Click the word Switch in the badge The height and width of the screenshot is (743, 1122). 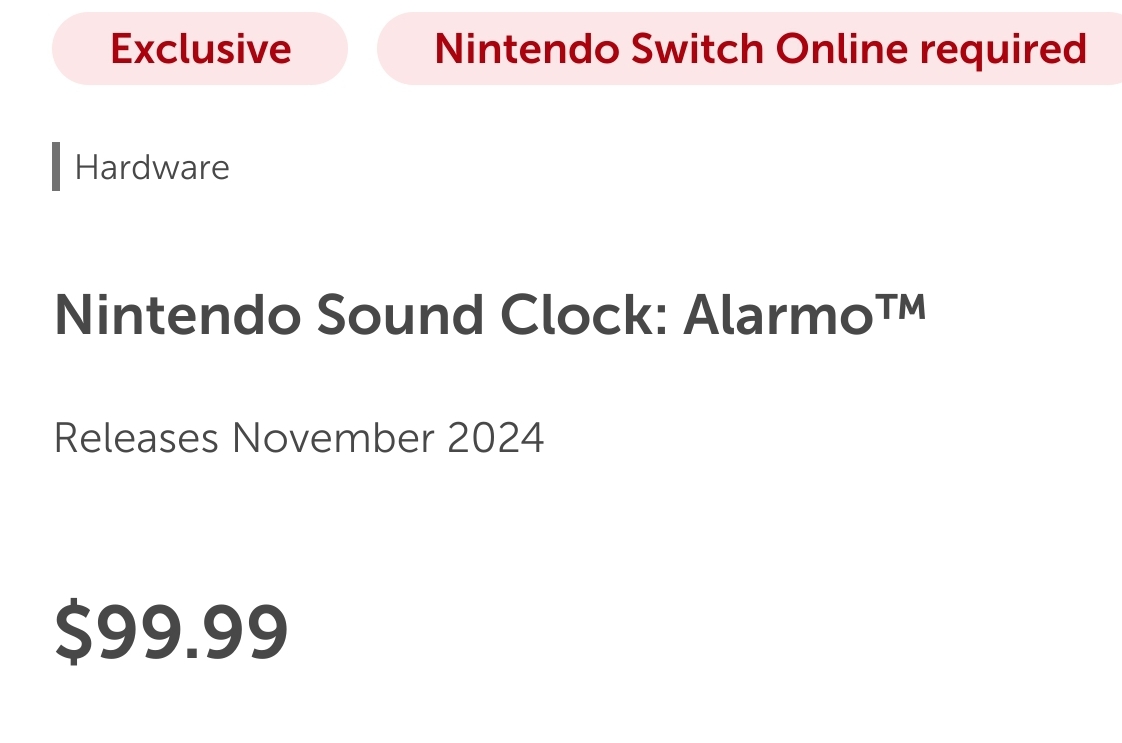697,49
